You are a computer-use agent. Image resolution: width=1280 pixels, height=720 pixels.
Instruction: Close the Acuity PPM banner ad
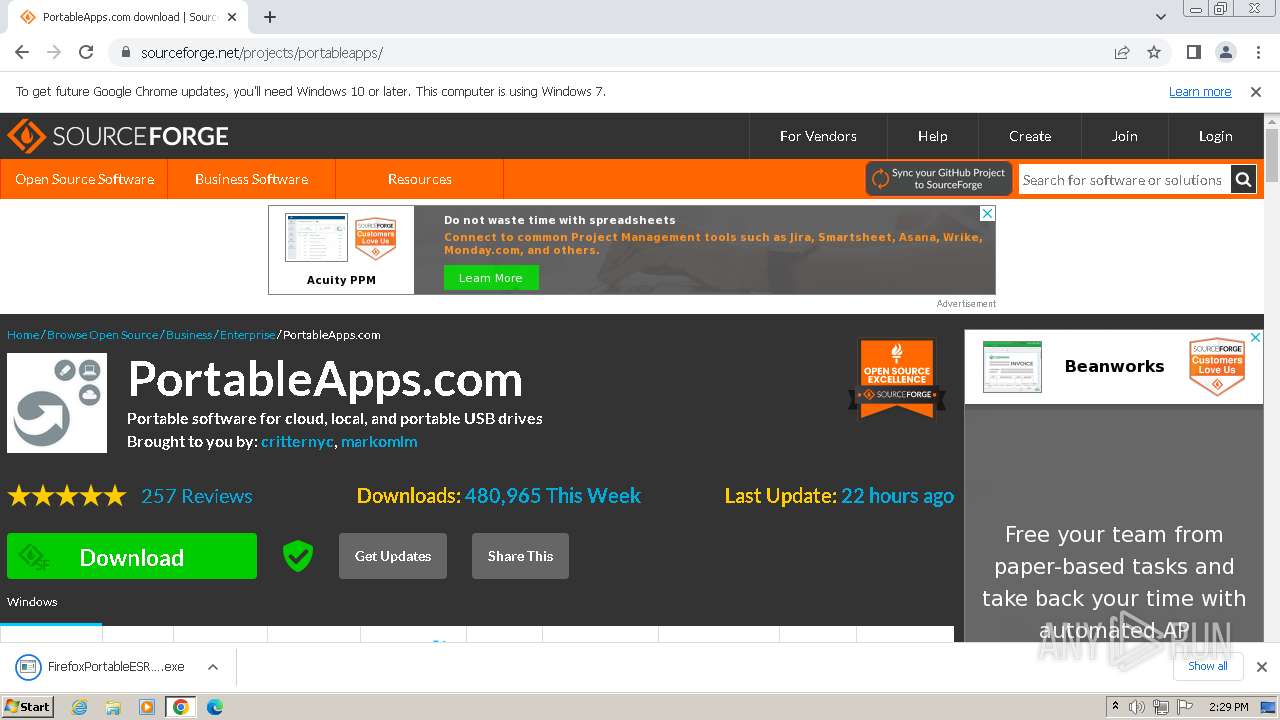coord(987,214)
